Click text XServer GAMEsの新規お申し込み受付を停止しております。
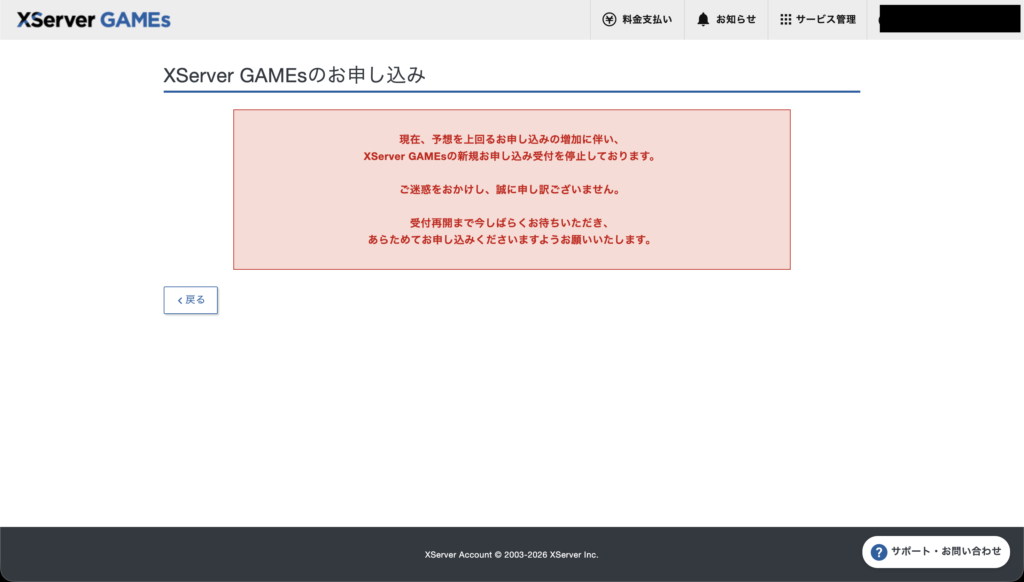Image resolution: width=1024 pixels, height=582 pixels. 511,156
